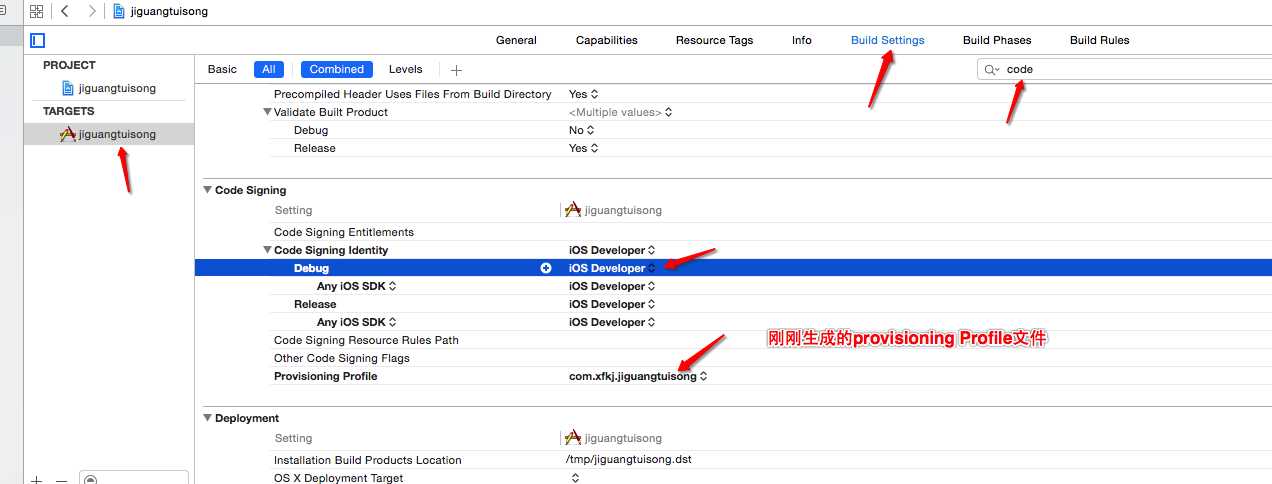Open the Provisioning Profile com.xfkj.jiguangtuisong dropdown

coord(638,376)
